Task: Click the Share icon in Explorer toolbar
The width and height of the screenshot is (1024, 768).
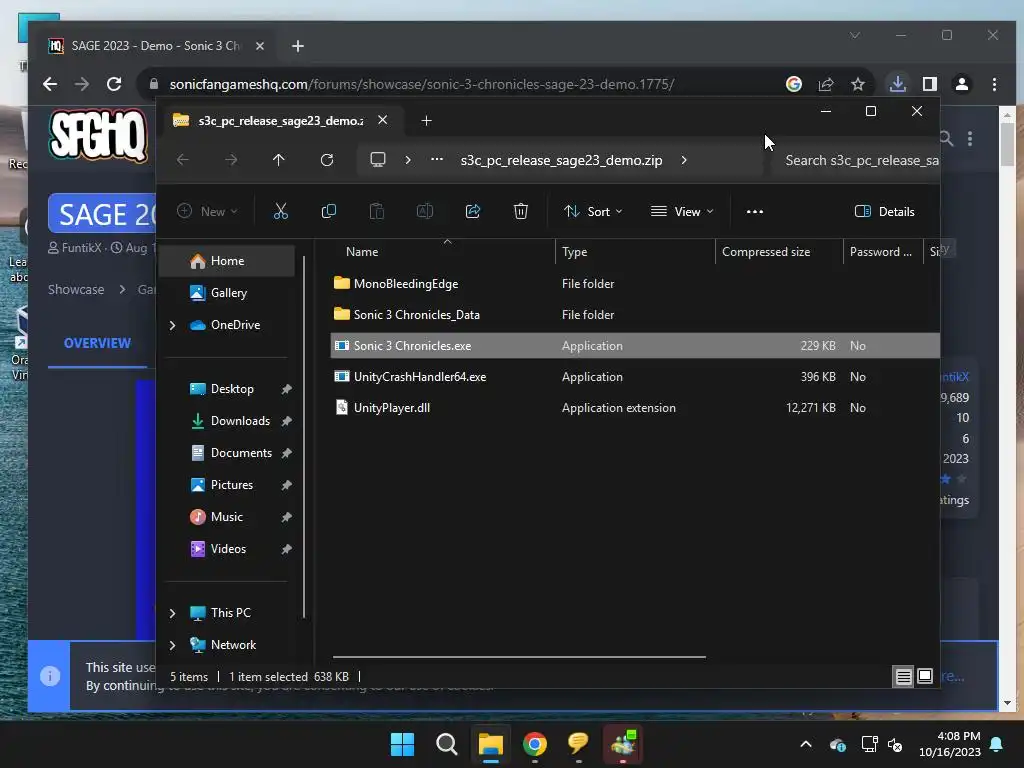Action: [x=473, y=211]
